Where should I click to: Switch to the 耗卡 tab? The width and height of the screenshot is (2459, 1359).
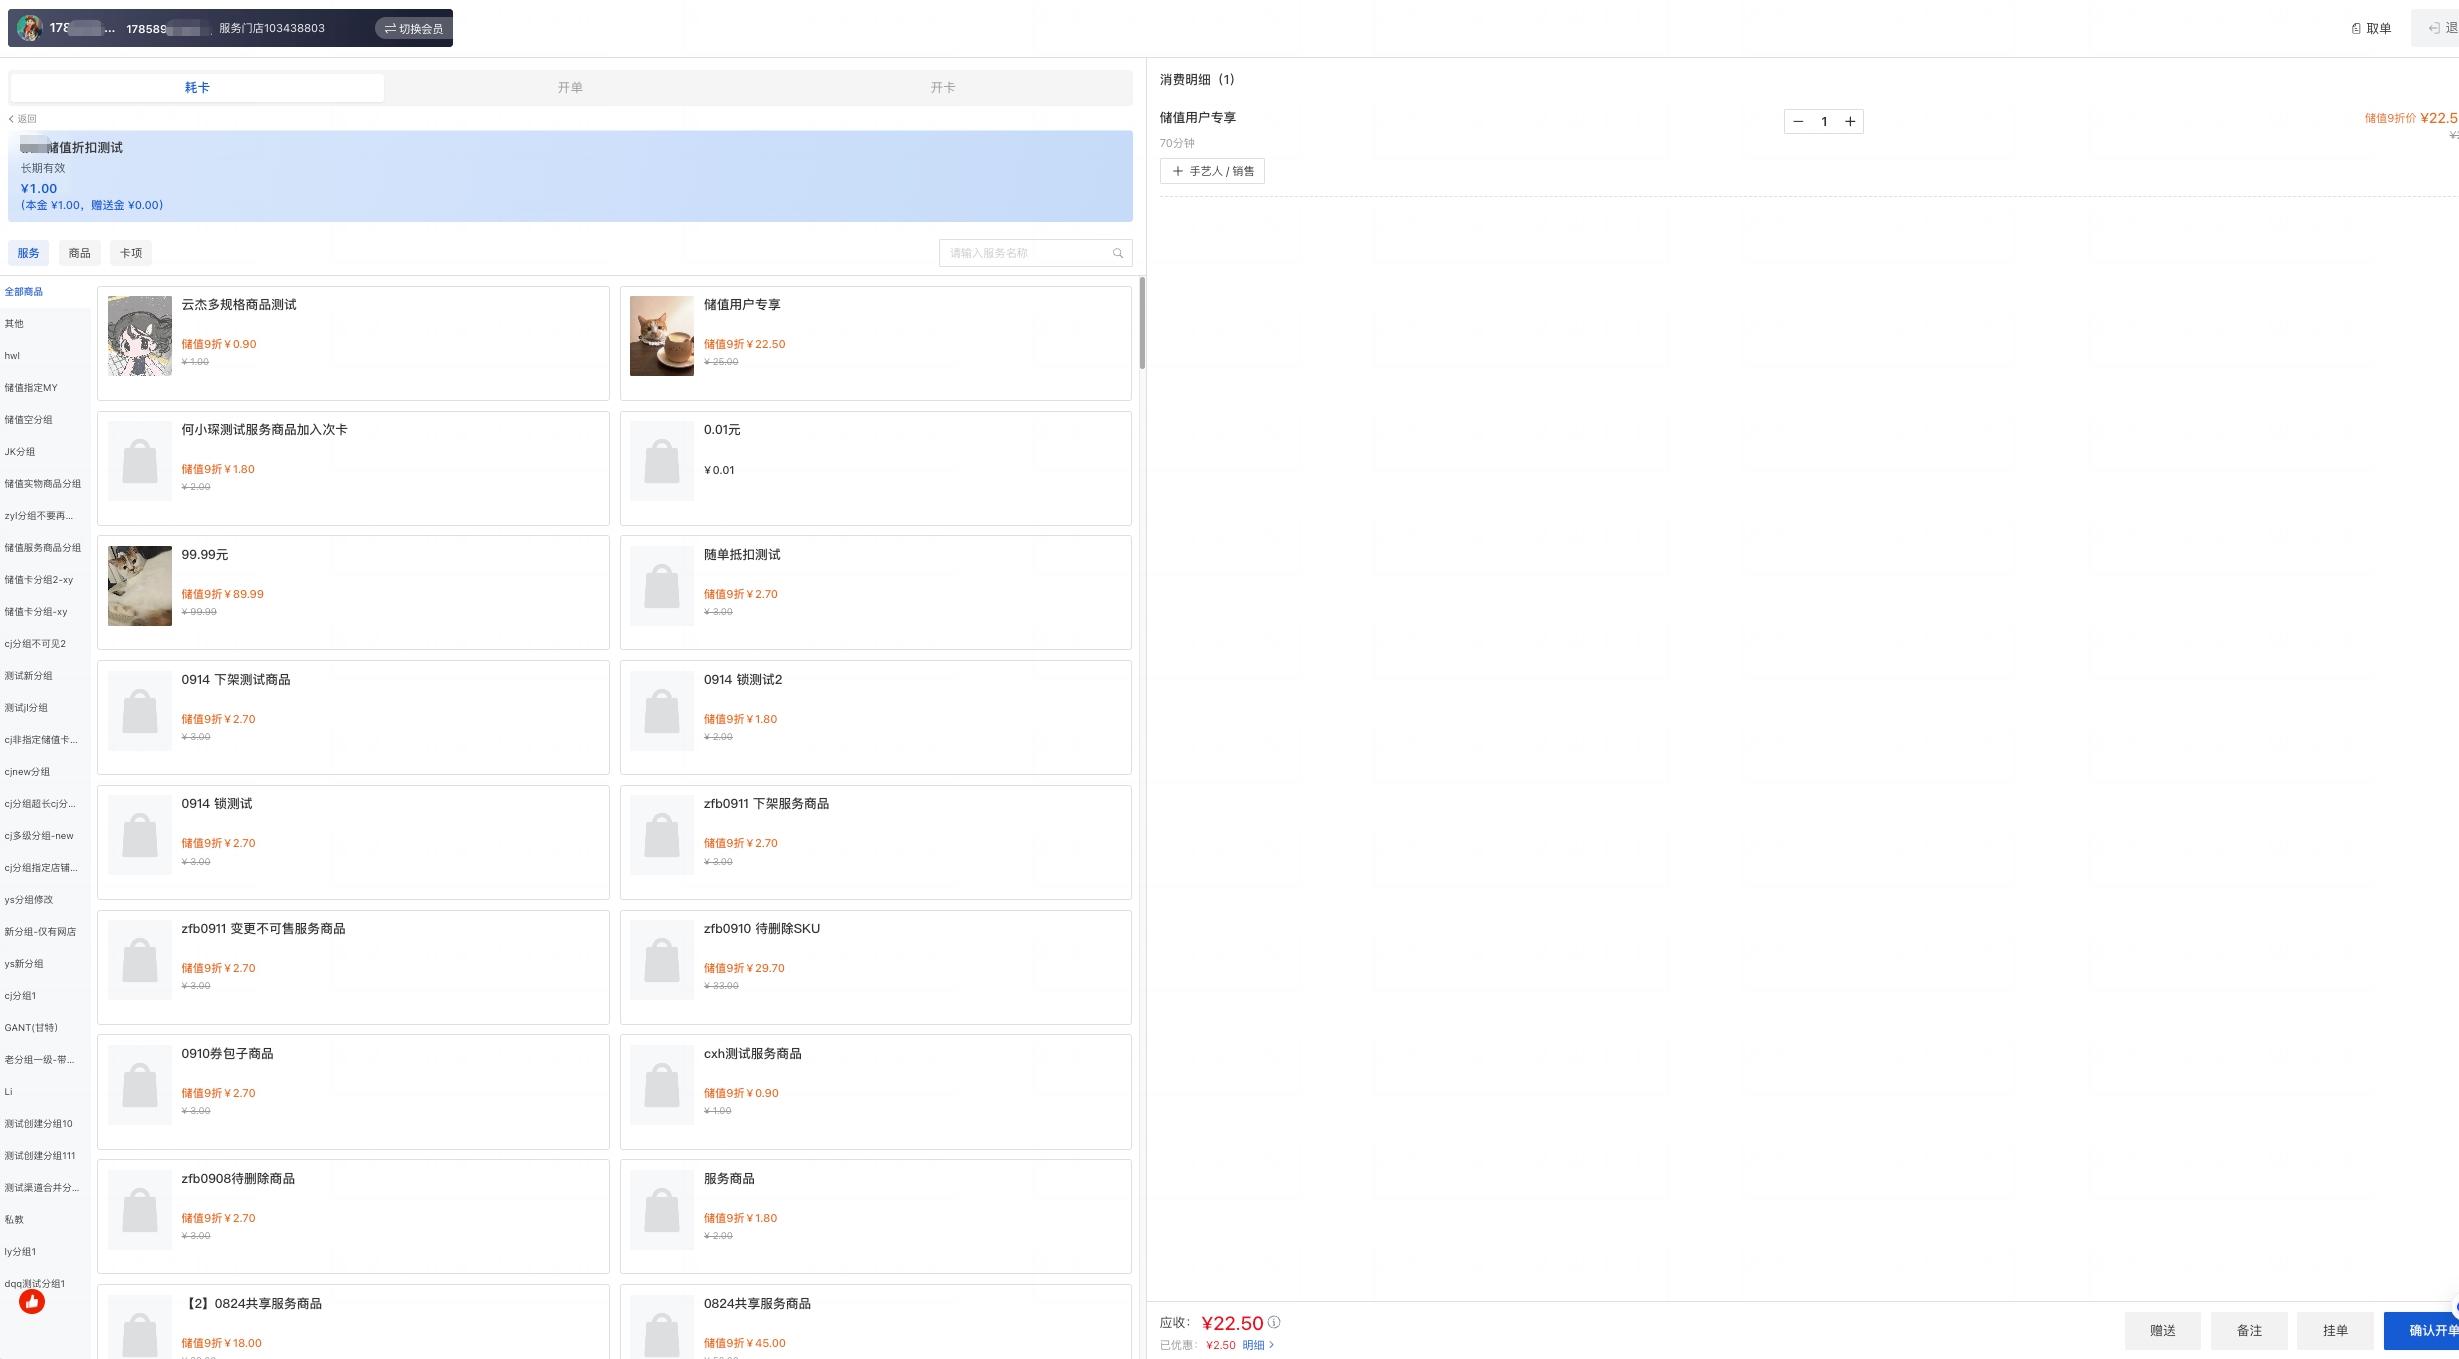pyautogui.click(x=197, y=88)
